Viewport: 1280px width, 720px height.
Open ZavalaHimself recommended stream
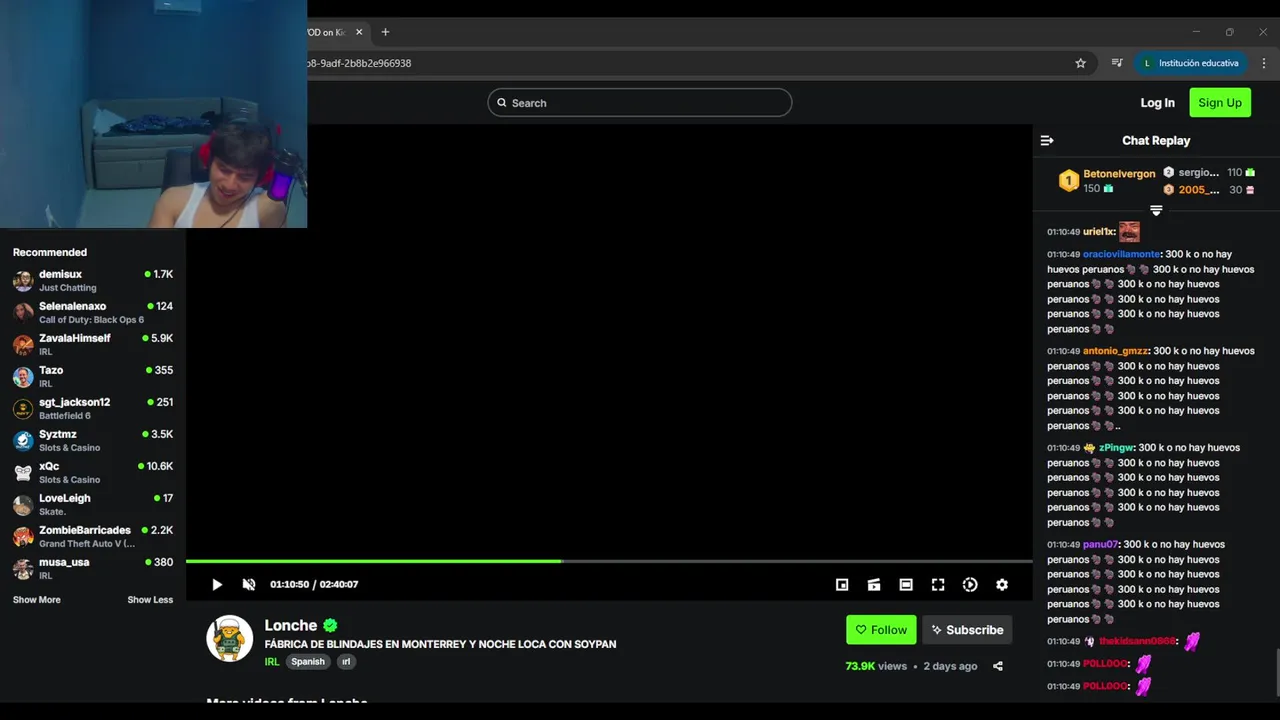click(x=93, y=344)
